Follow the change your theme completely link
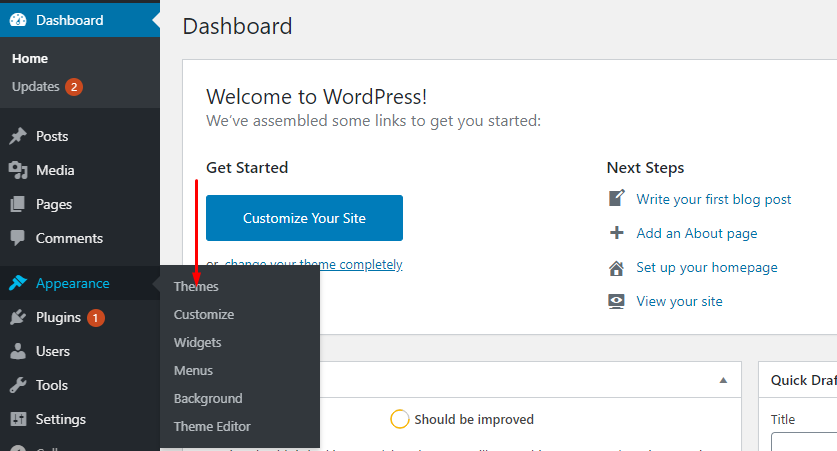 pos(314,264)
